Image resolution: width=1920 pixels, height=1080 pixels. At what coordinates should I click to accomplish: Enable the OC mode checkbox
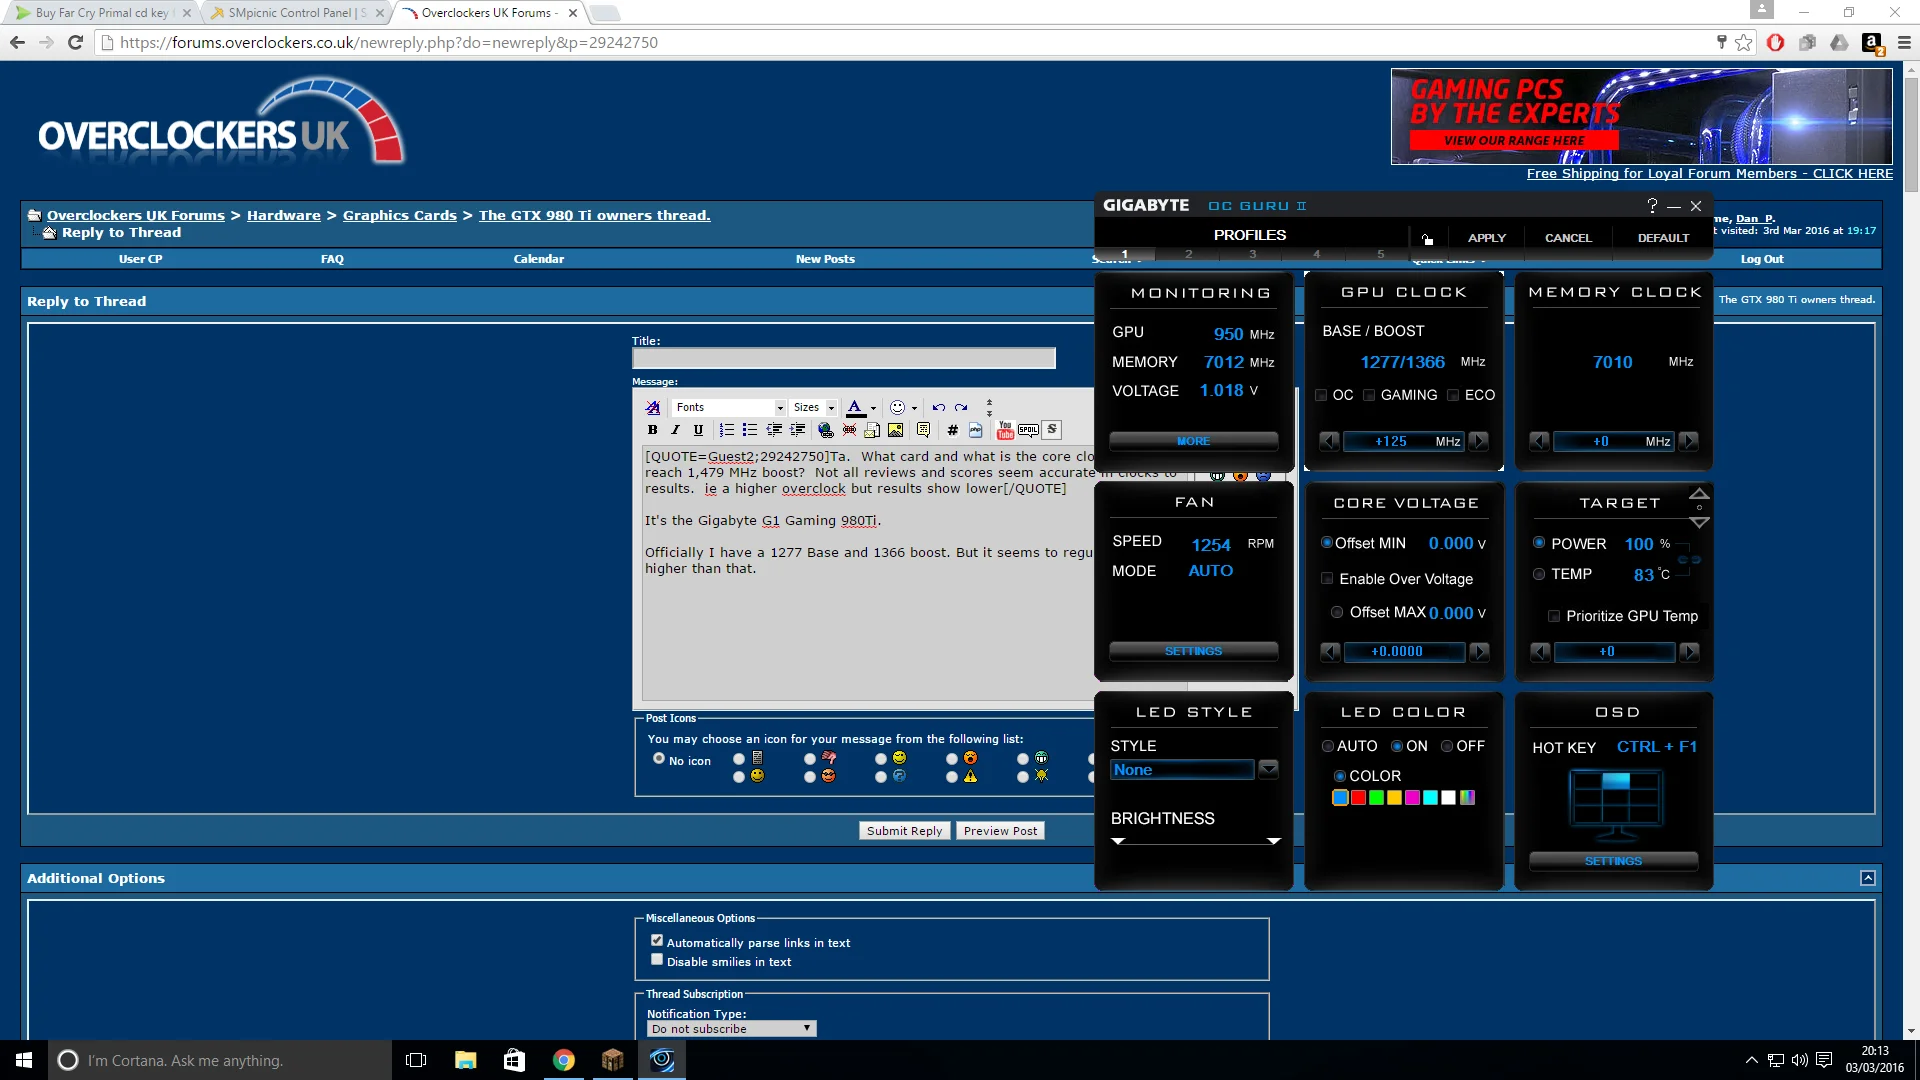click(1321, 395)
